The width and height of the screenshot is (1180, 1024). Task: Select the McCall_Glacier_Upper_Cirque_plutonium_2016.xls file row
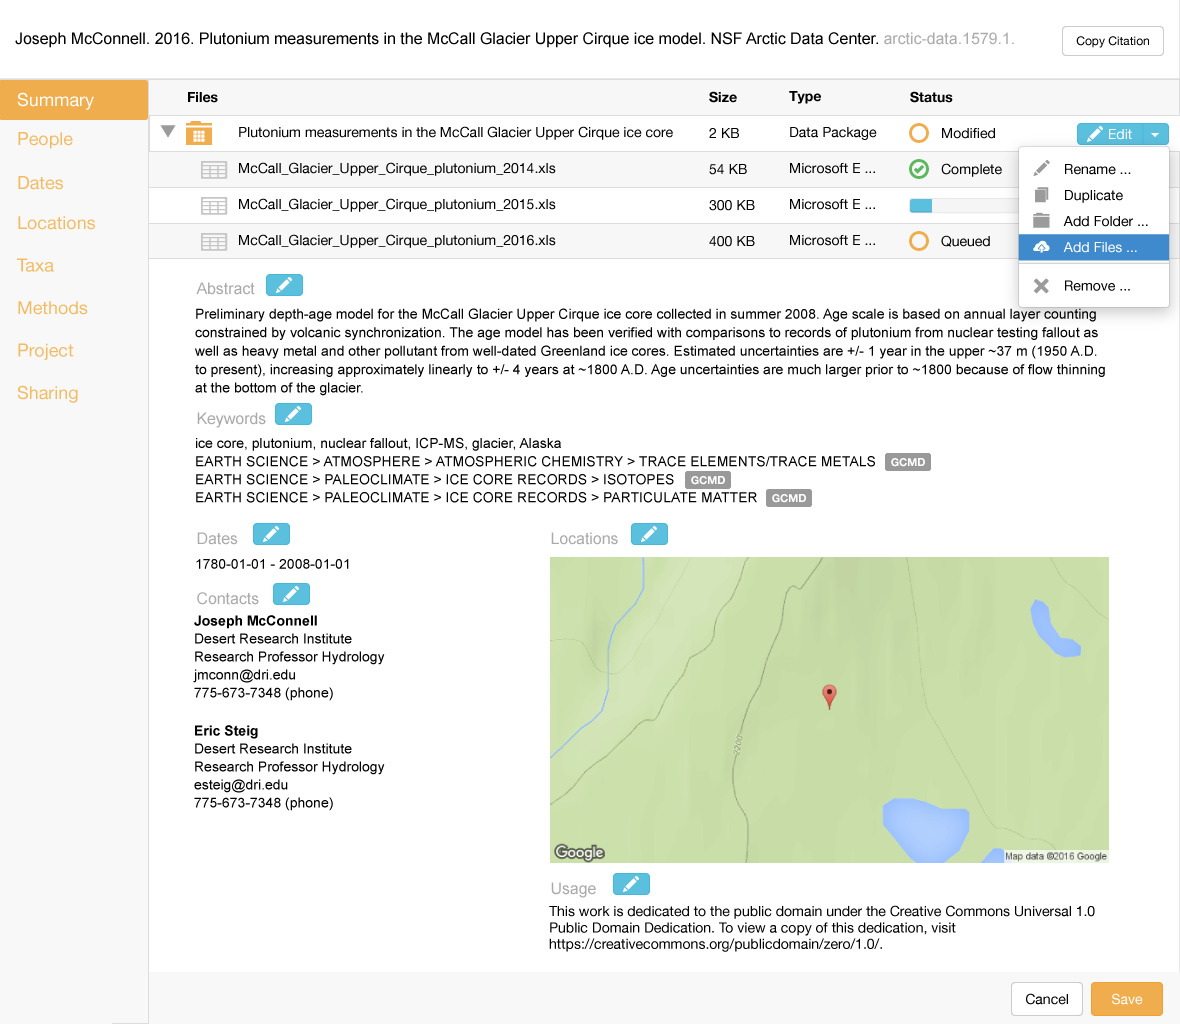[x=396, y=241]
